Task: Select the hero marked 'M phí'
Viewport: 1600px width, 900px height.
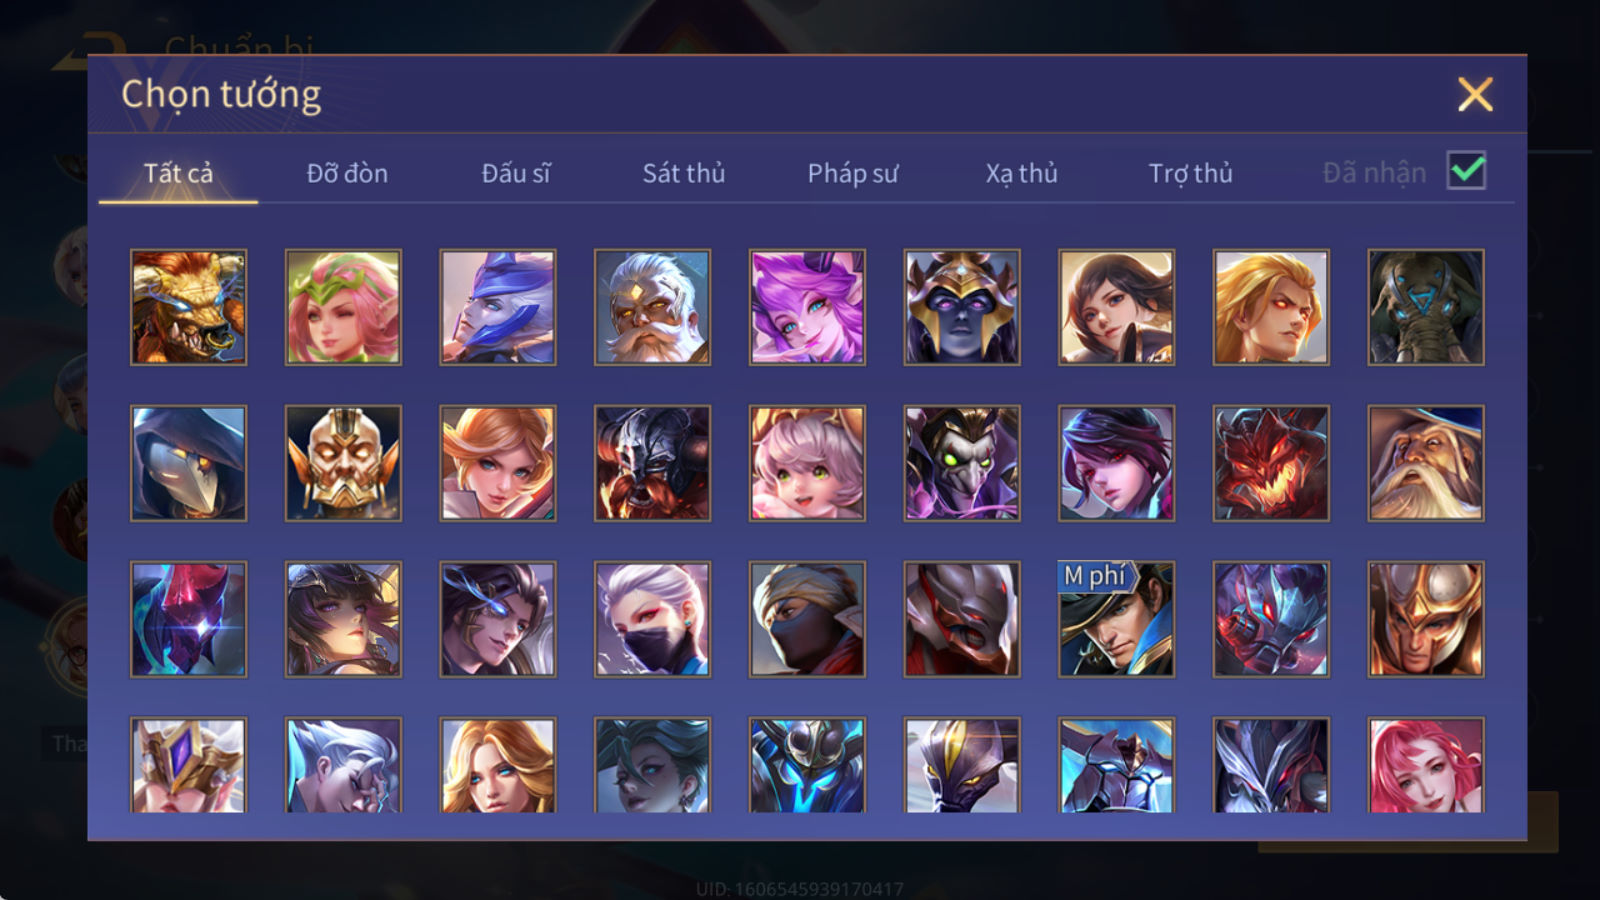Action: click(1116, 619)
